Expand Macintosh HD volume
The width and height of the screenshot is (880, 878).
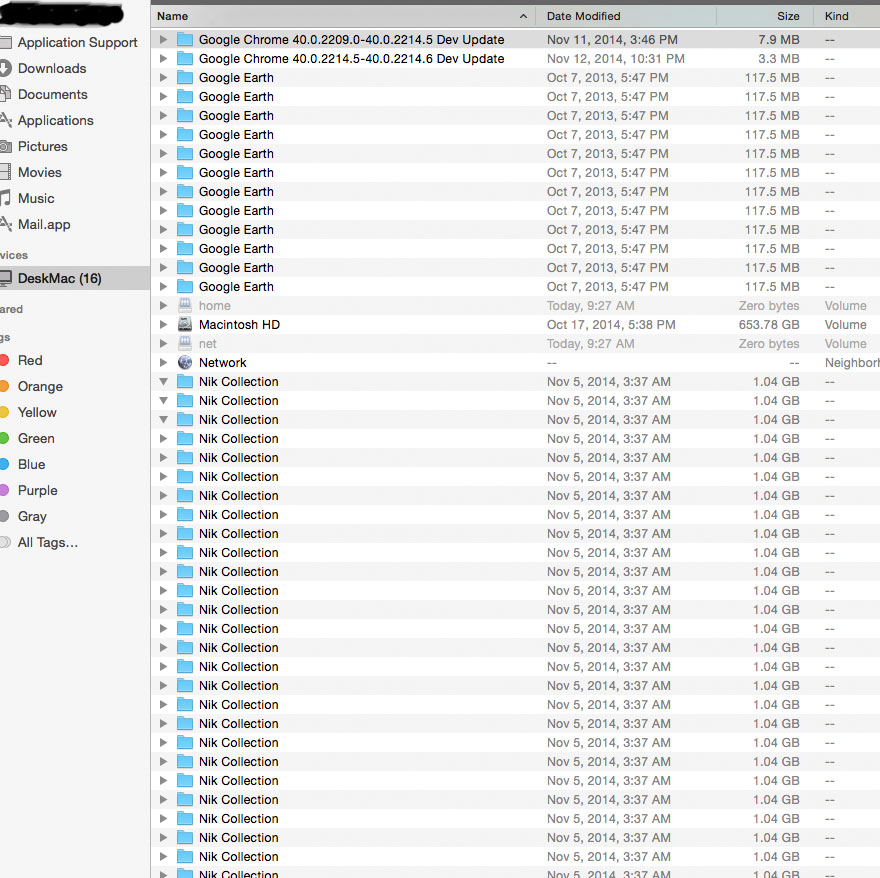(163, 324)
